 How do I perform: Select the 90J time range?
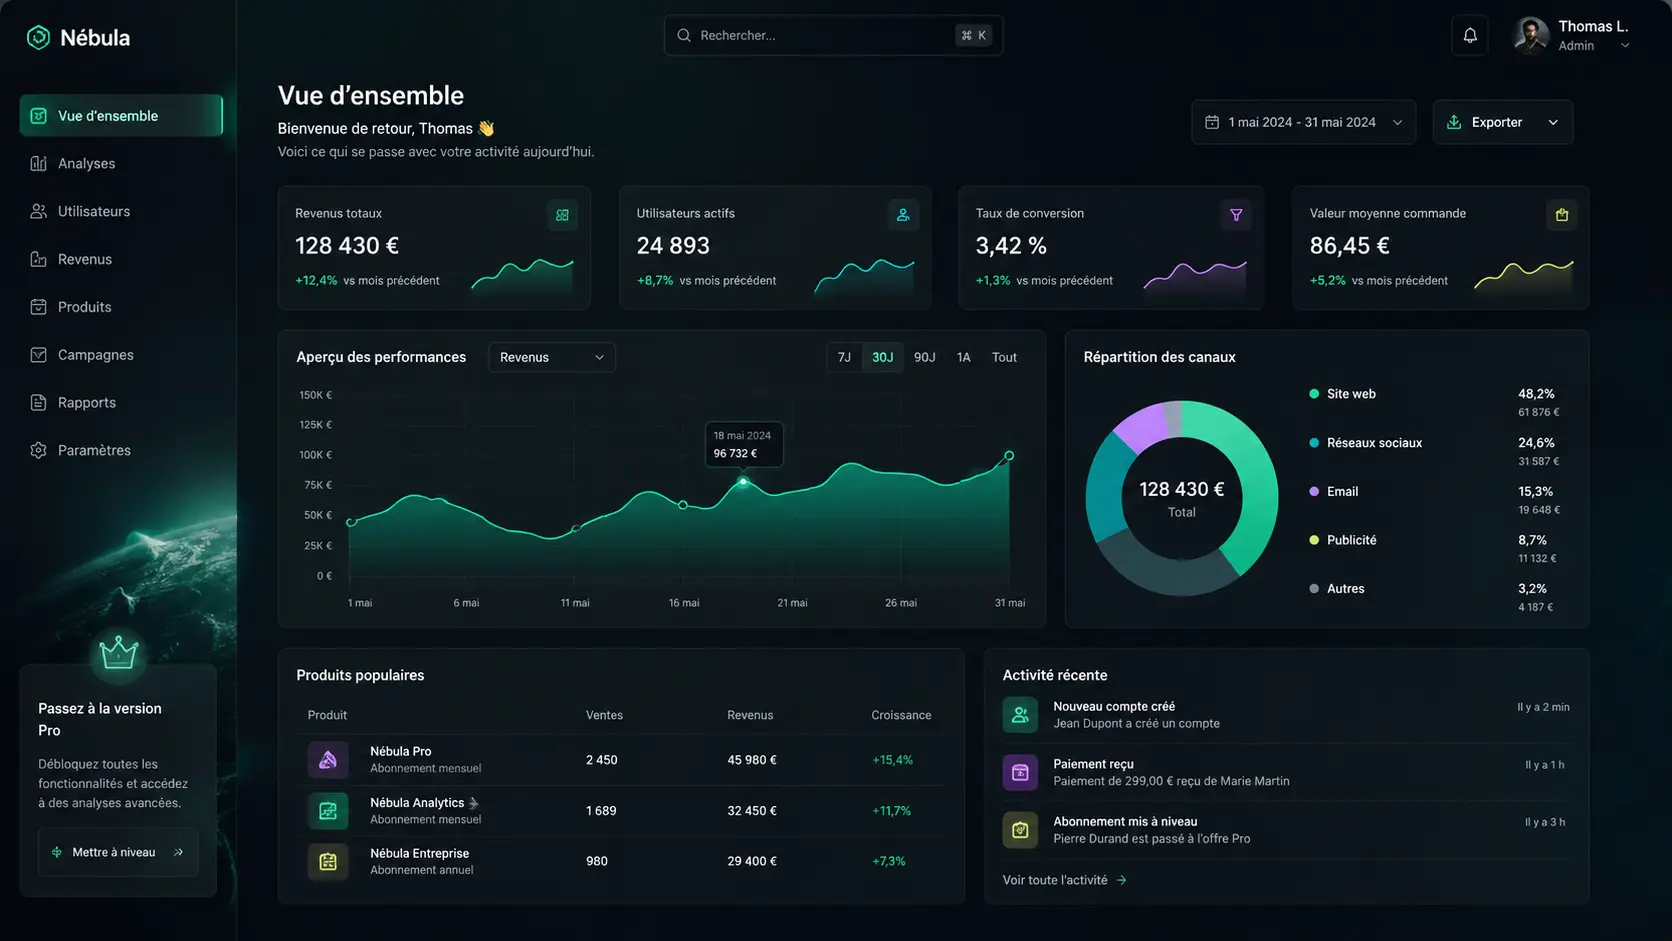point(924,357)
